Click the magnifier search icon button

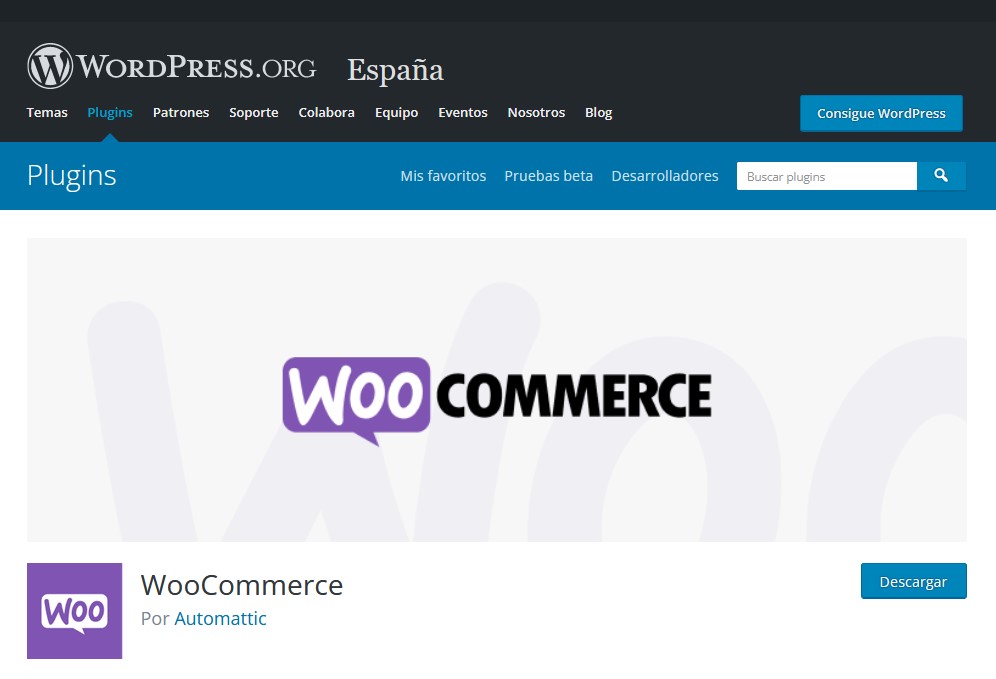941,176
